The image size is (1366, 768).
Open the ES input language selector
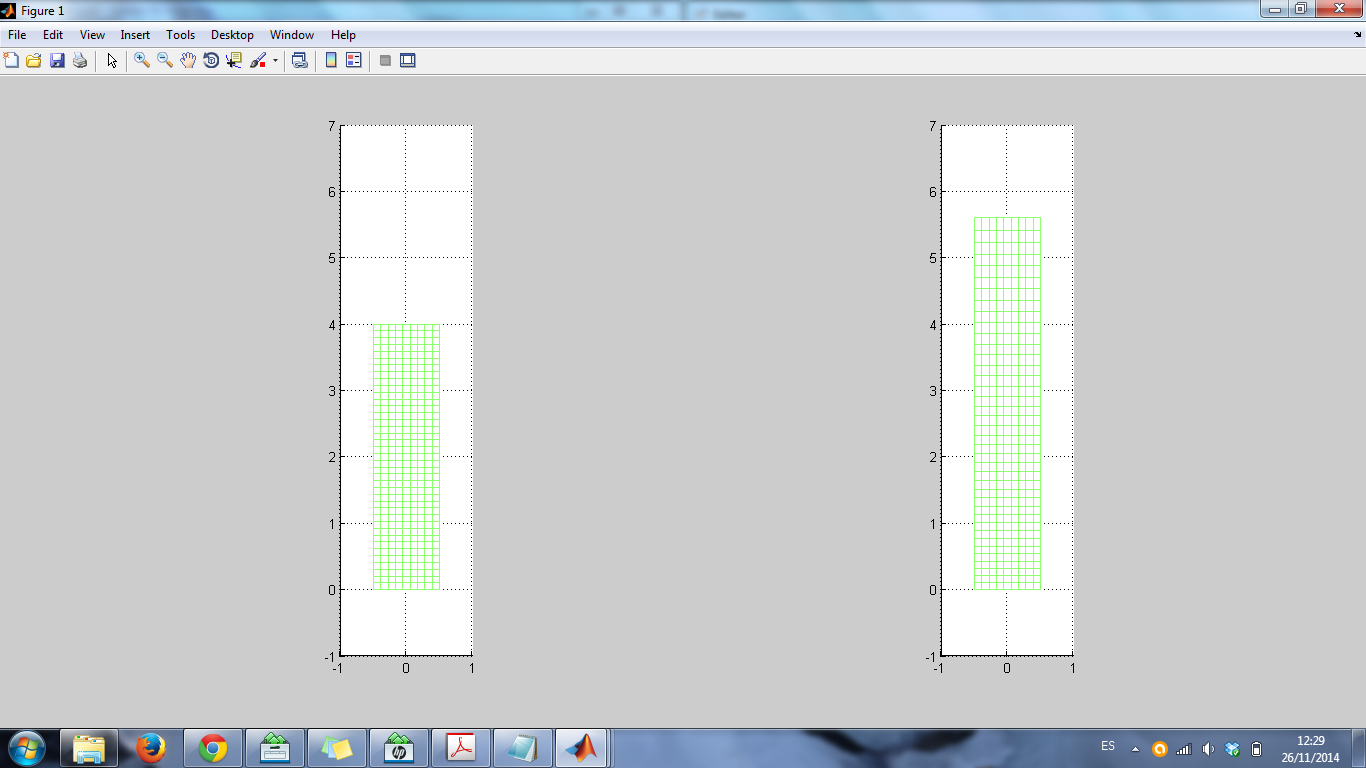pyautogui.click(x=1108, y=746)
